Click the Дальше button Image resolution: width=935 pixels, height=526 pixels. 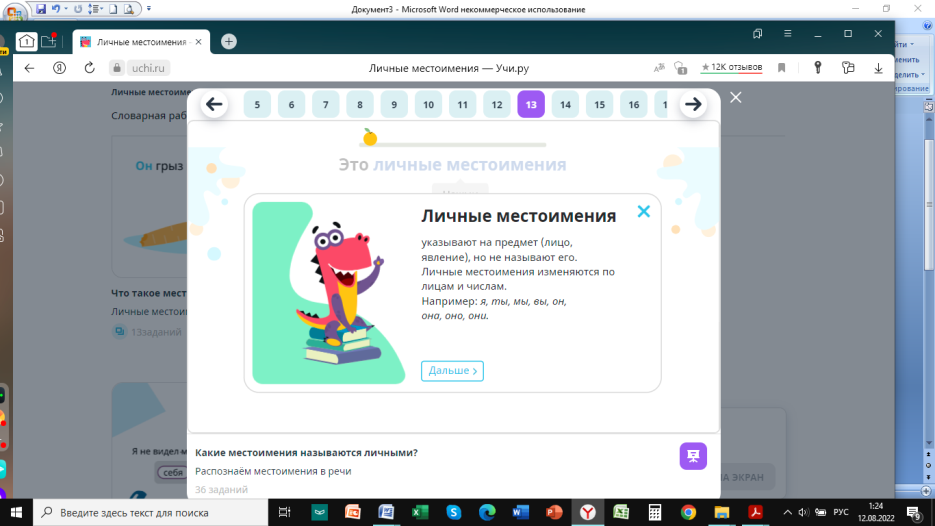pos(452,371)
